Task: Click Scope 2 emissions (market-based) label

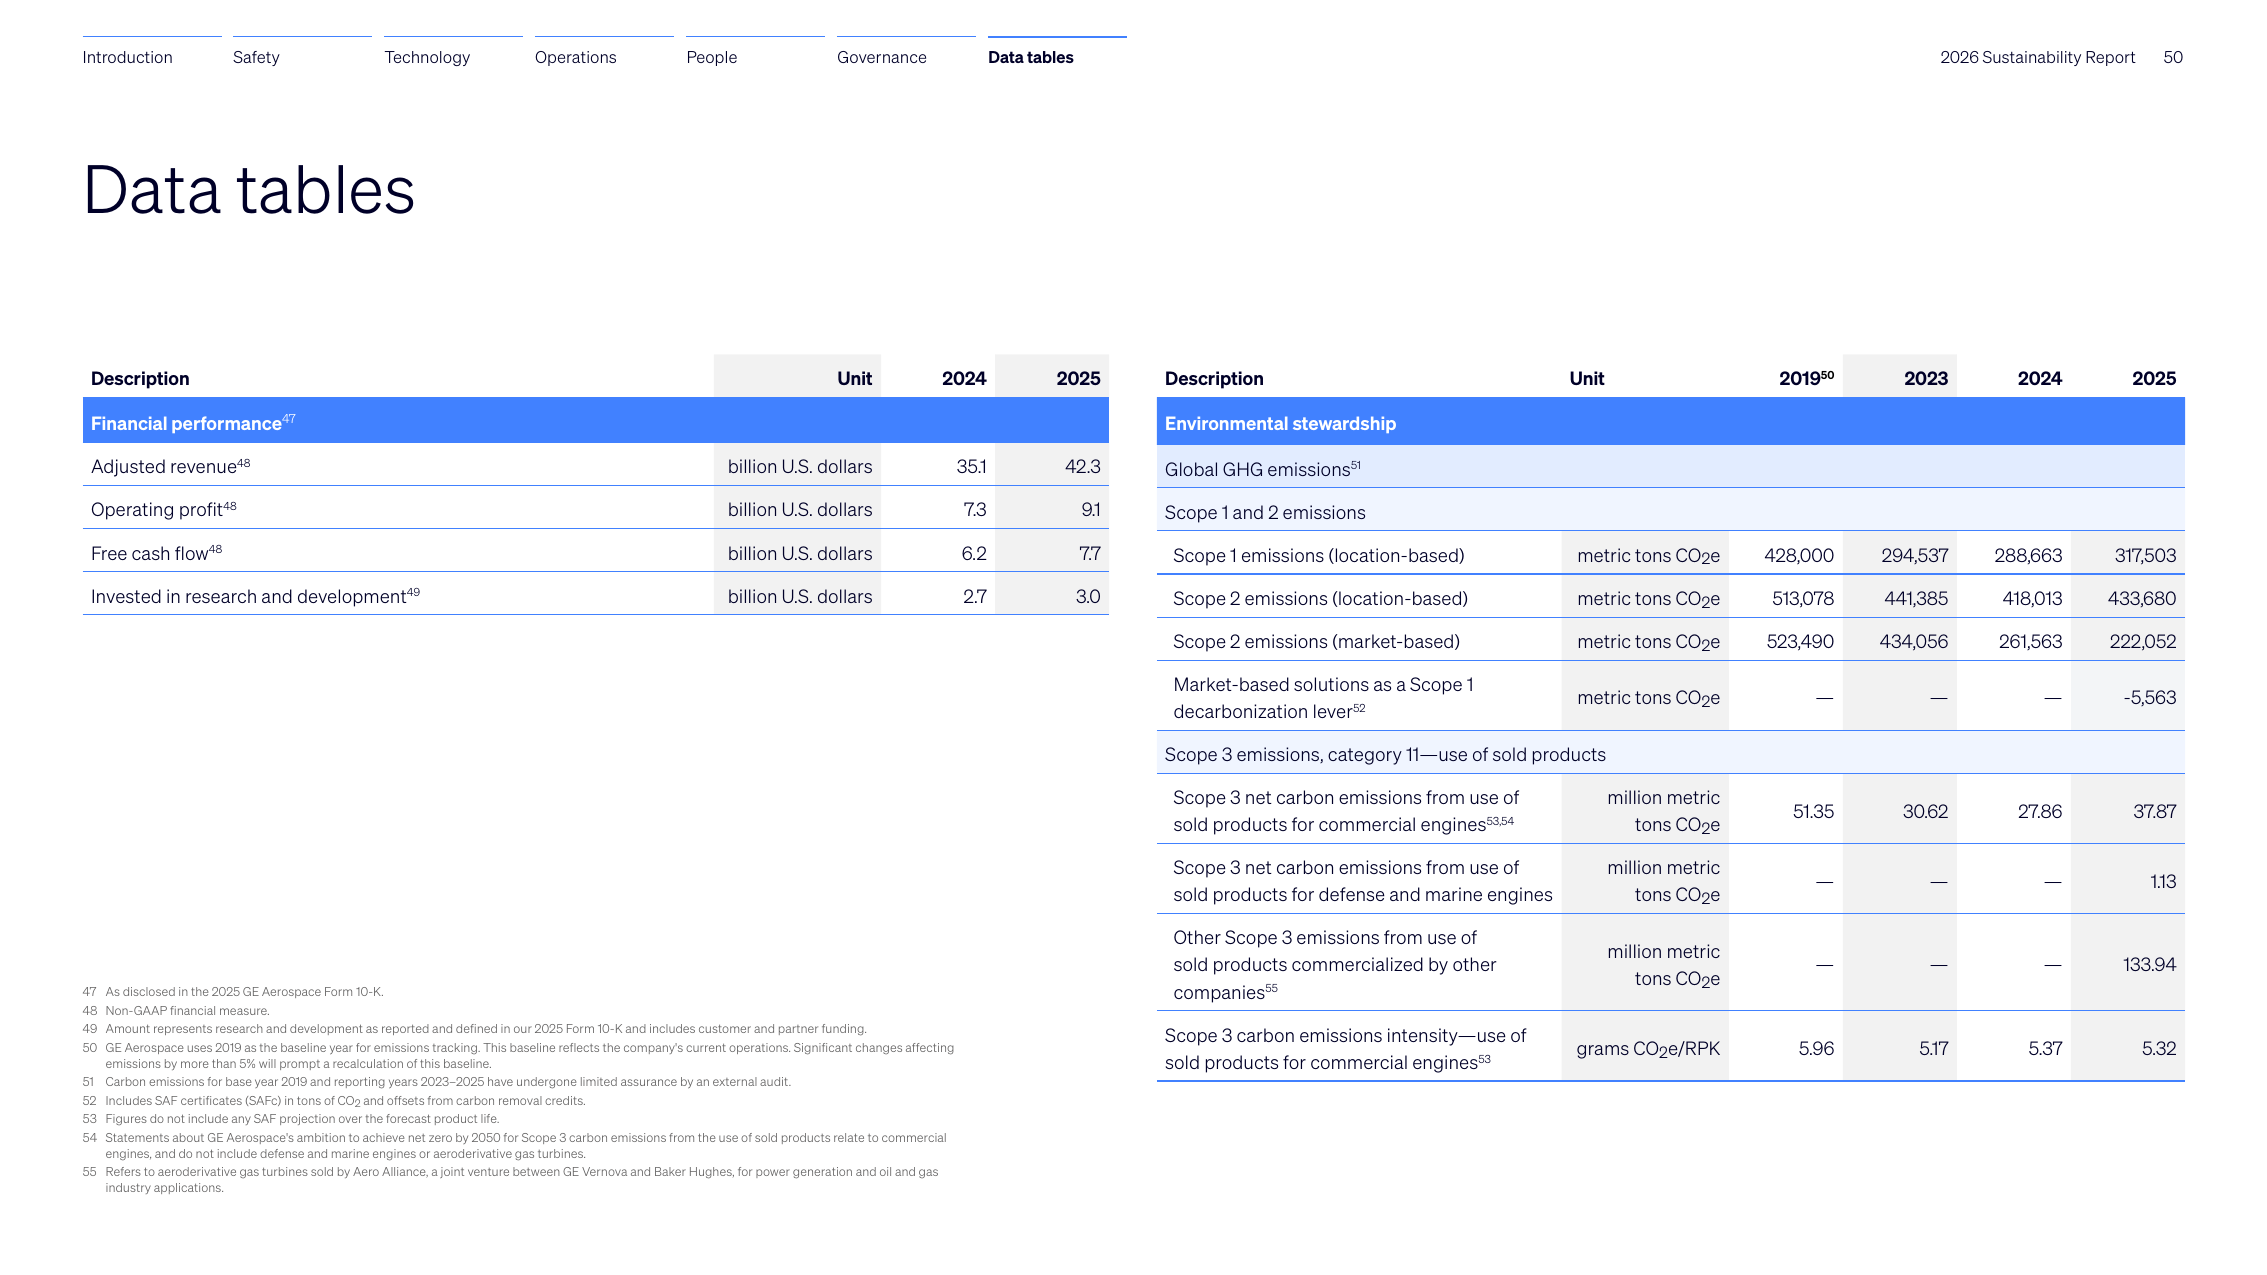Action: click(1316, 641)
